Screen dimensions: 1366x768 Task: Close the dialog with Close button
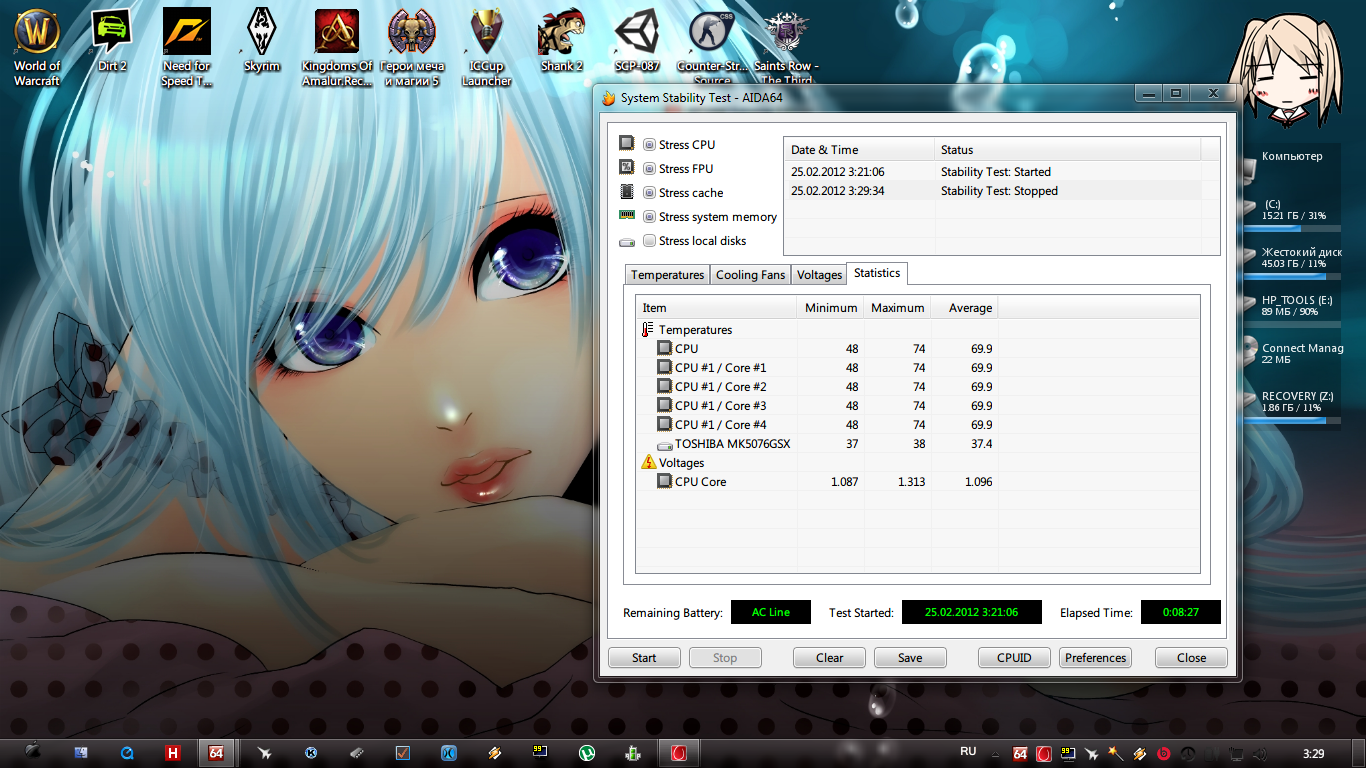pos(1191,658)
